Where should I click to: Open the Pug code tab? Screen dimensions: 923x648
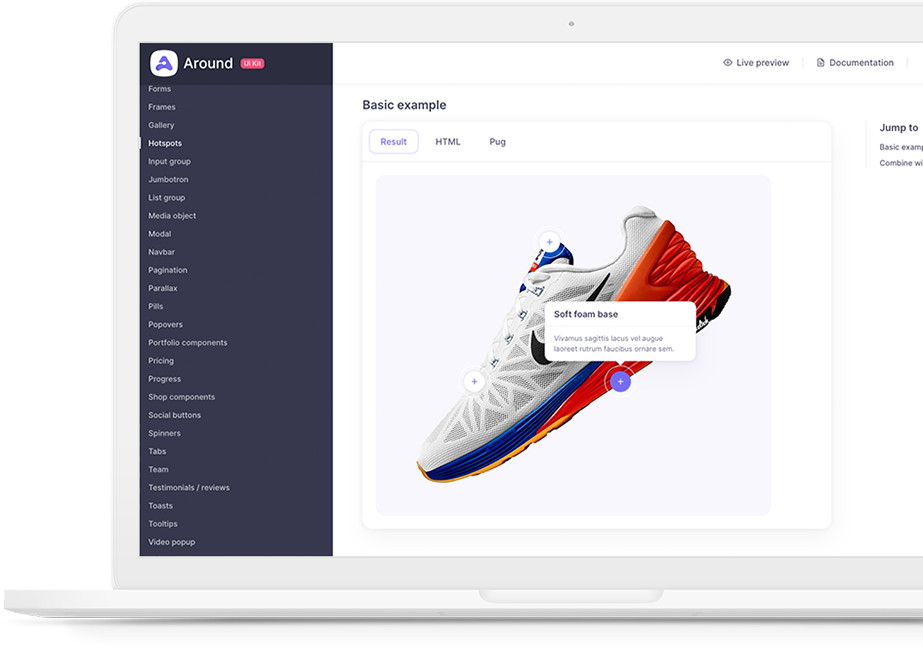pyautogui.click(x=497, y=142)
